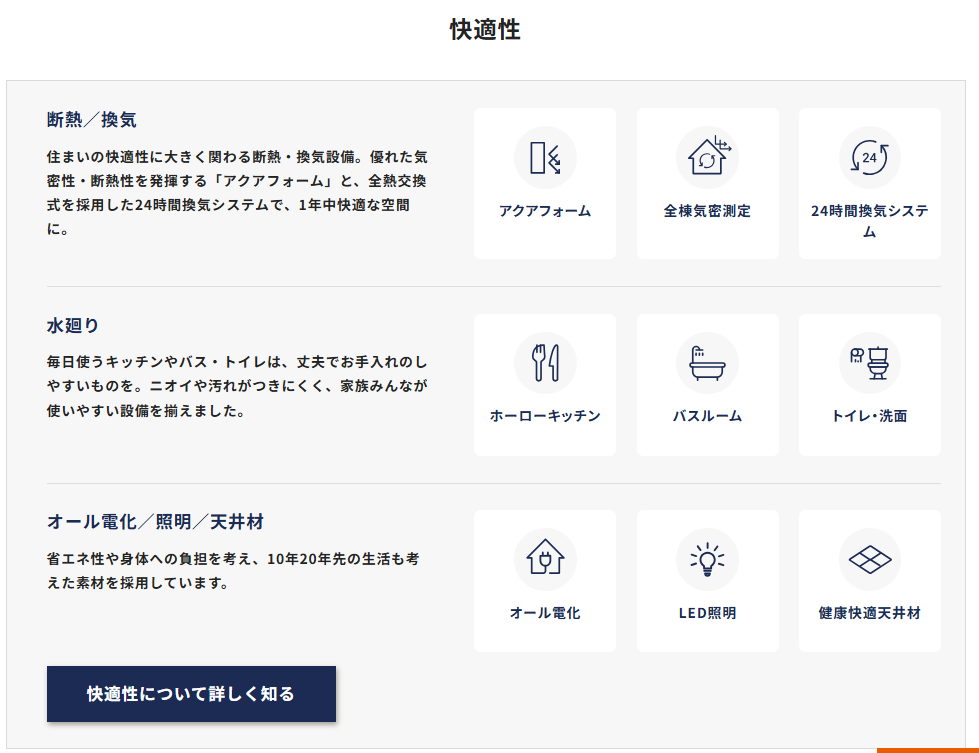Click the トイレ・洗面 text label
The width and height of the screenshot is (979, 753).
(869, 416)
